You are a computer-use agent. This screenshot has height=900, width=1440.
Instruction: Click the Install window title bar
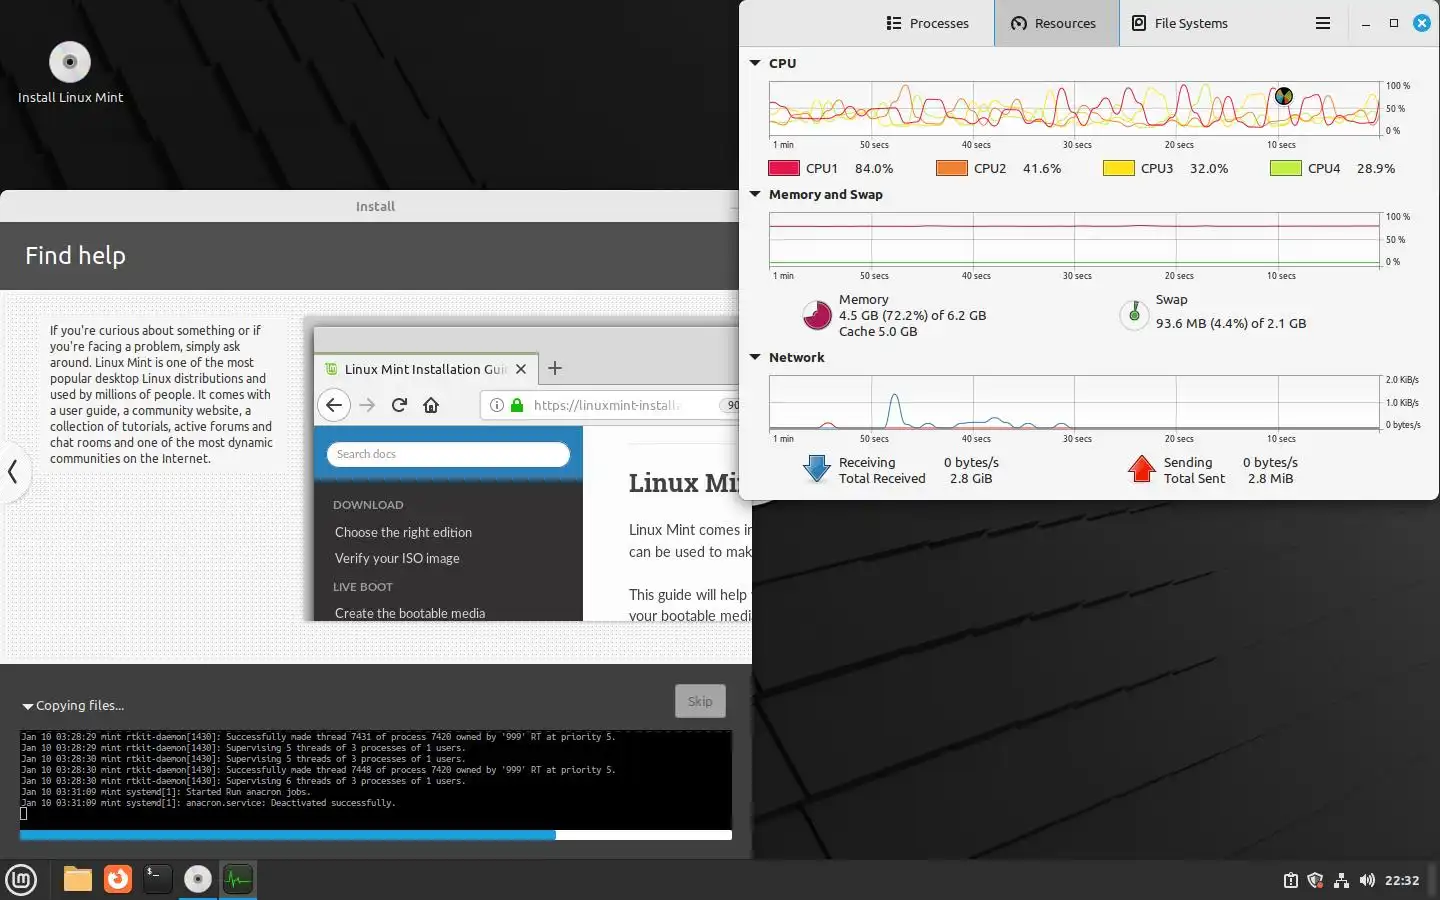click(x=375, y=206)
